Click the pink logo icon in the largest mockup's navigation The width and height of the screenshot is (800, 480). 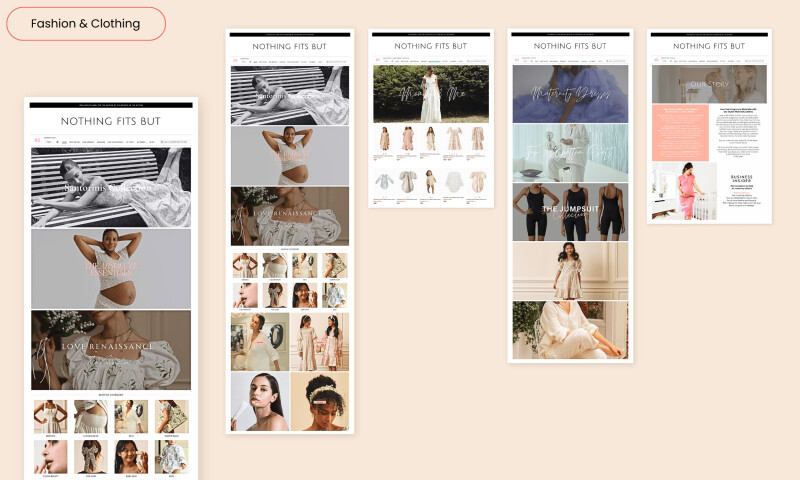point(37,141)
